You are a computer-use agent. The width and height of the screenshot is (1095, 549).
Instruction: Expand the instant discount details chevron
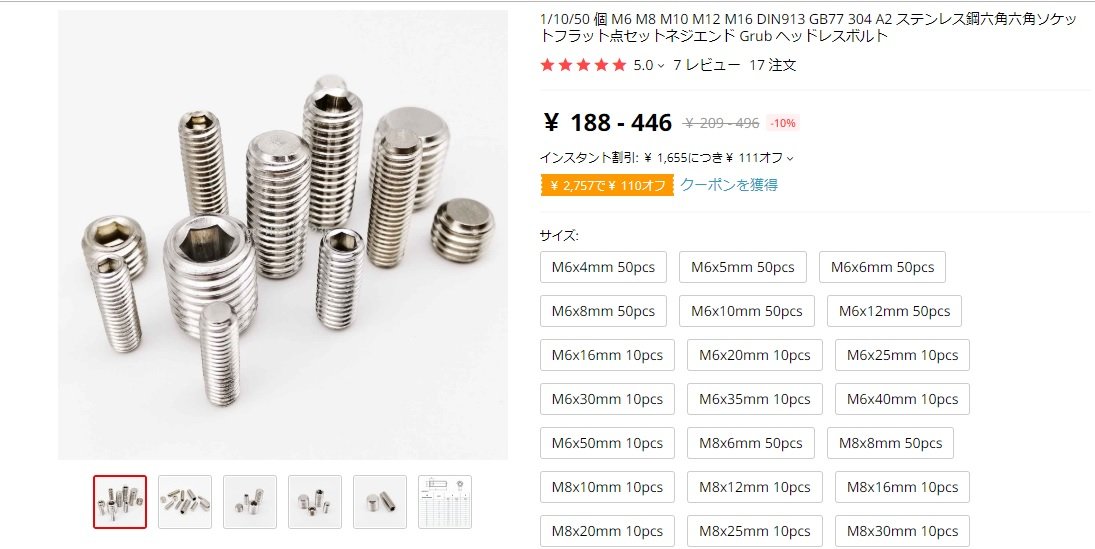[790, 159]
